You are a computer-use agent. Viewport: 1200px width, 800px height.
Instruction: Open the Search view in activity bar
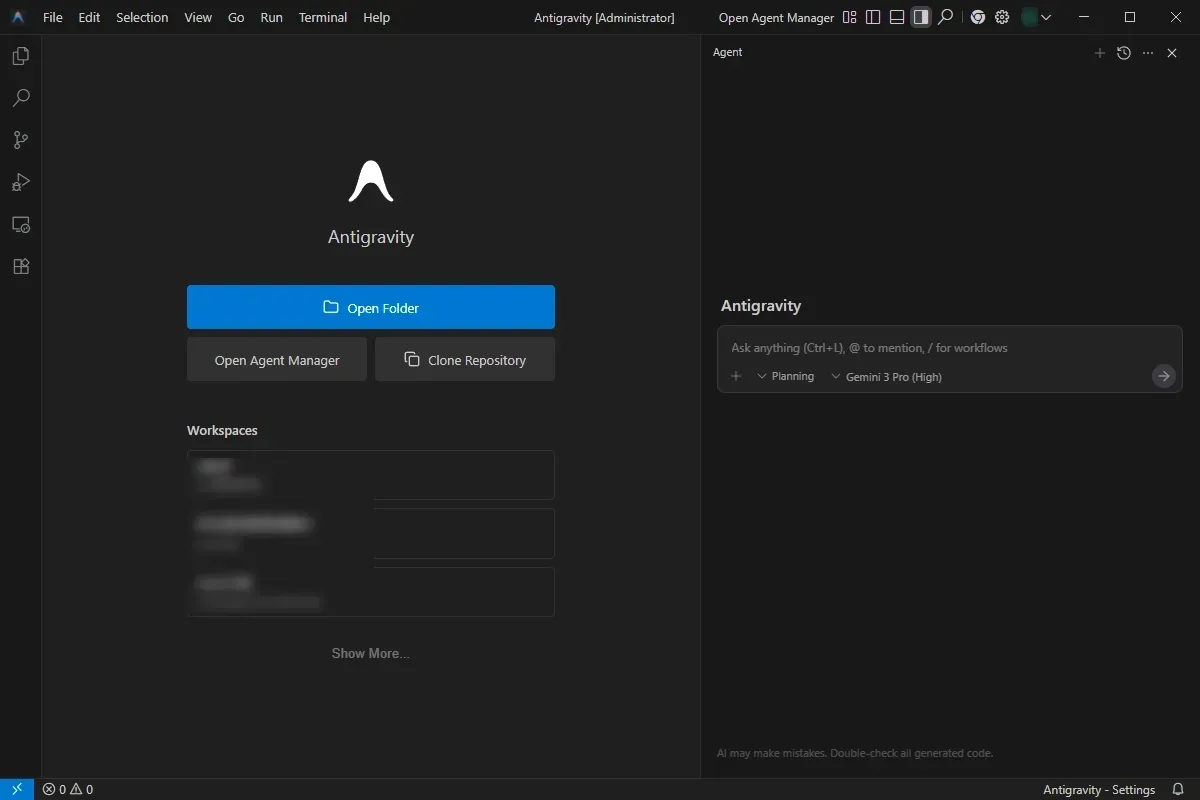20,98
